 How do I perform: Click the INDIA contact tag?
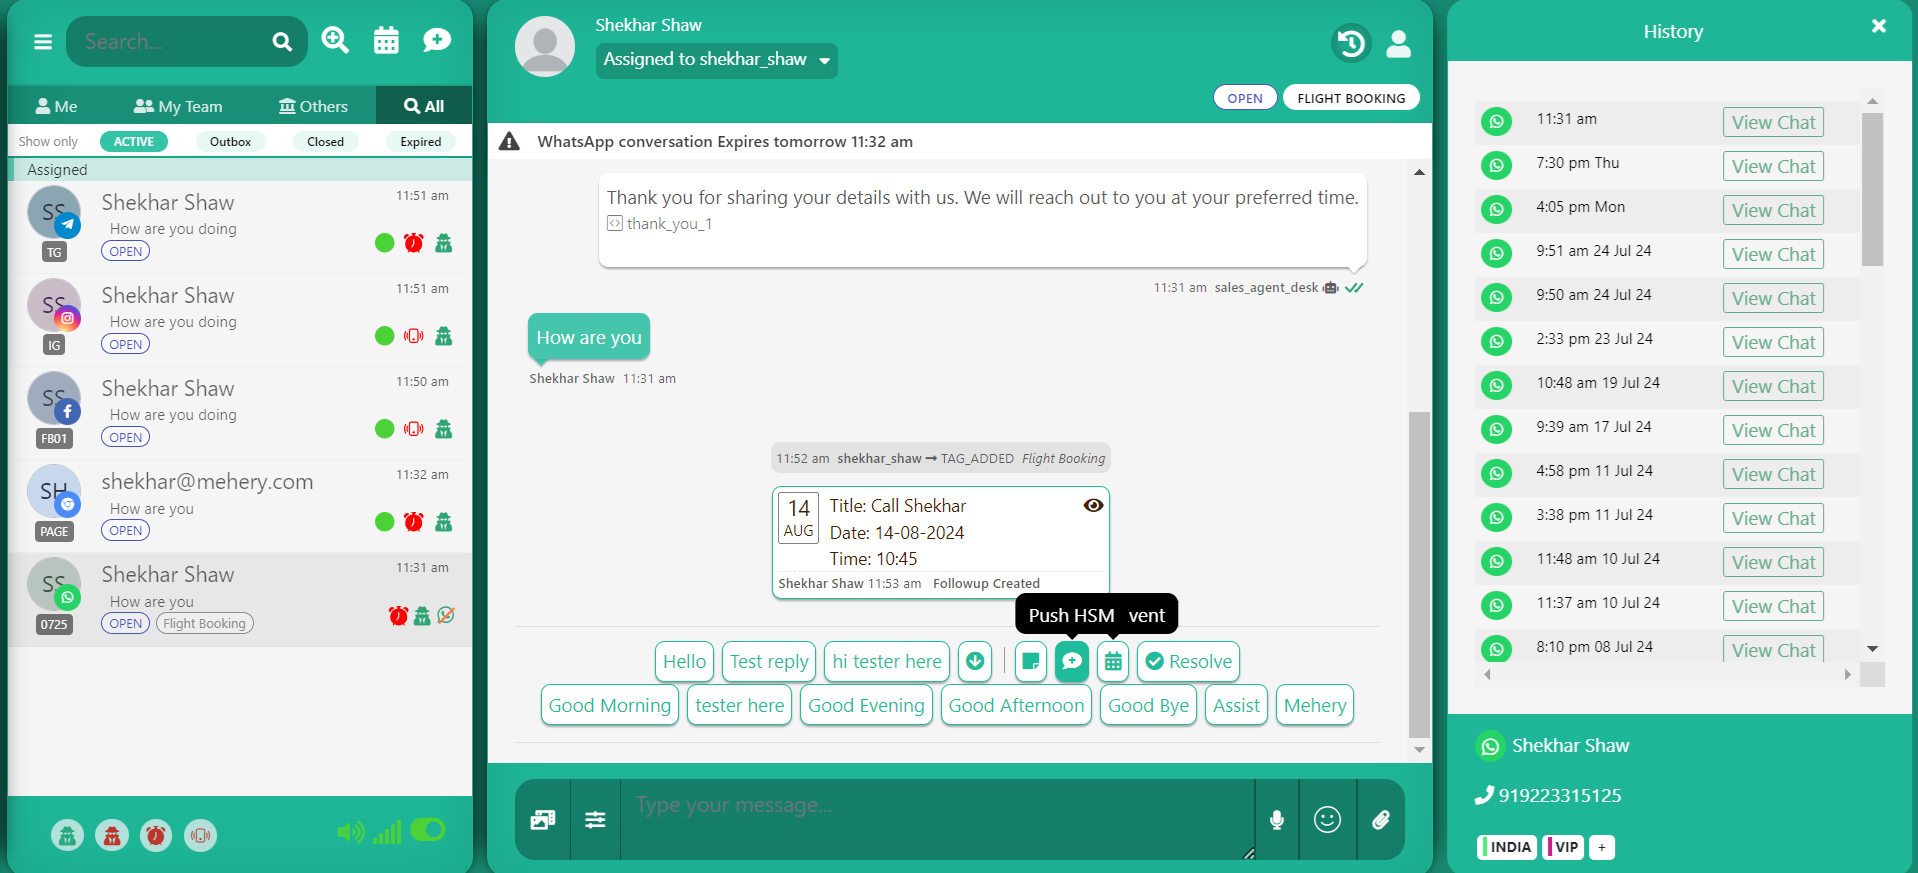coord(1508,847)
